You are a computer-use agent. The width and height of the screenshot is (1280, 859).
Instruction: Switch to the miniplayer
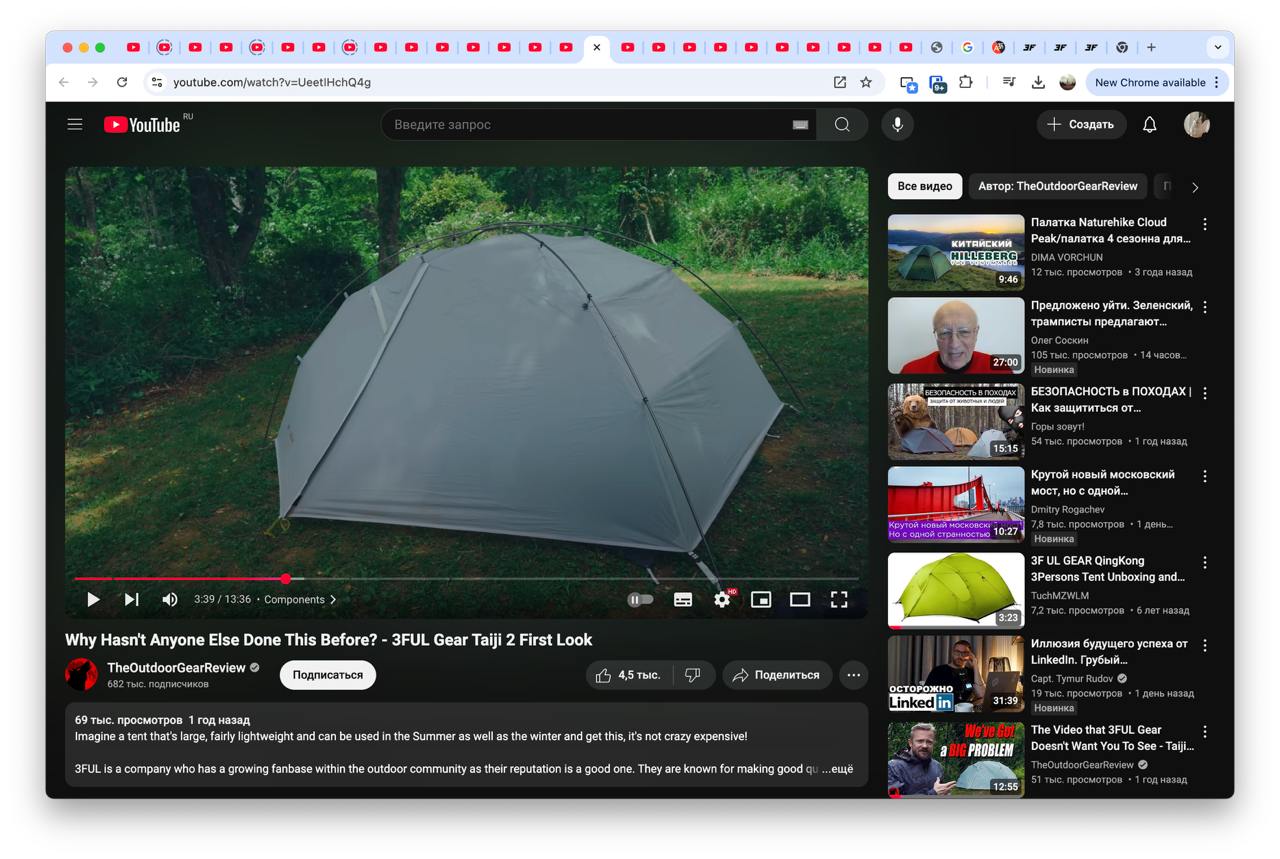click(761, 600)
